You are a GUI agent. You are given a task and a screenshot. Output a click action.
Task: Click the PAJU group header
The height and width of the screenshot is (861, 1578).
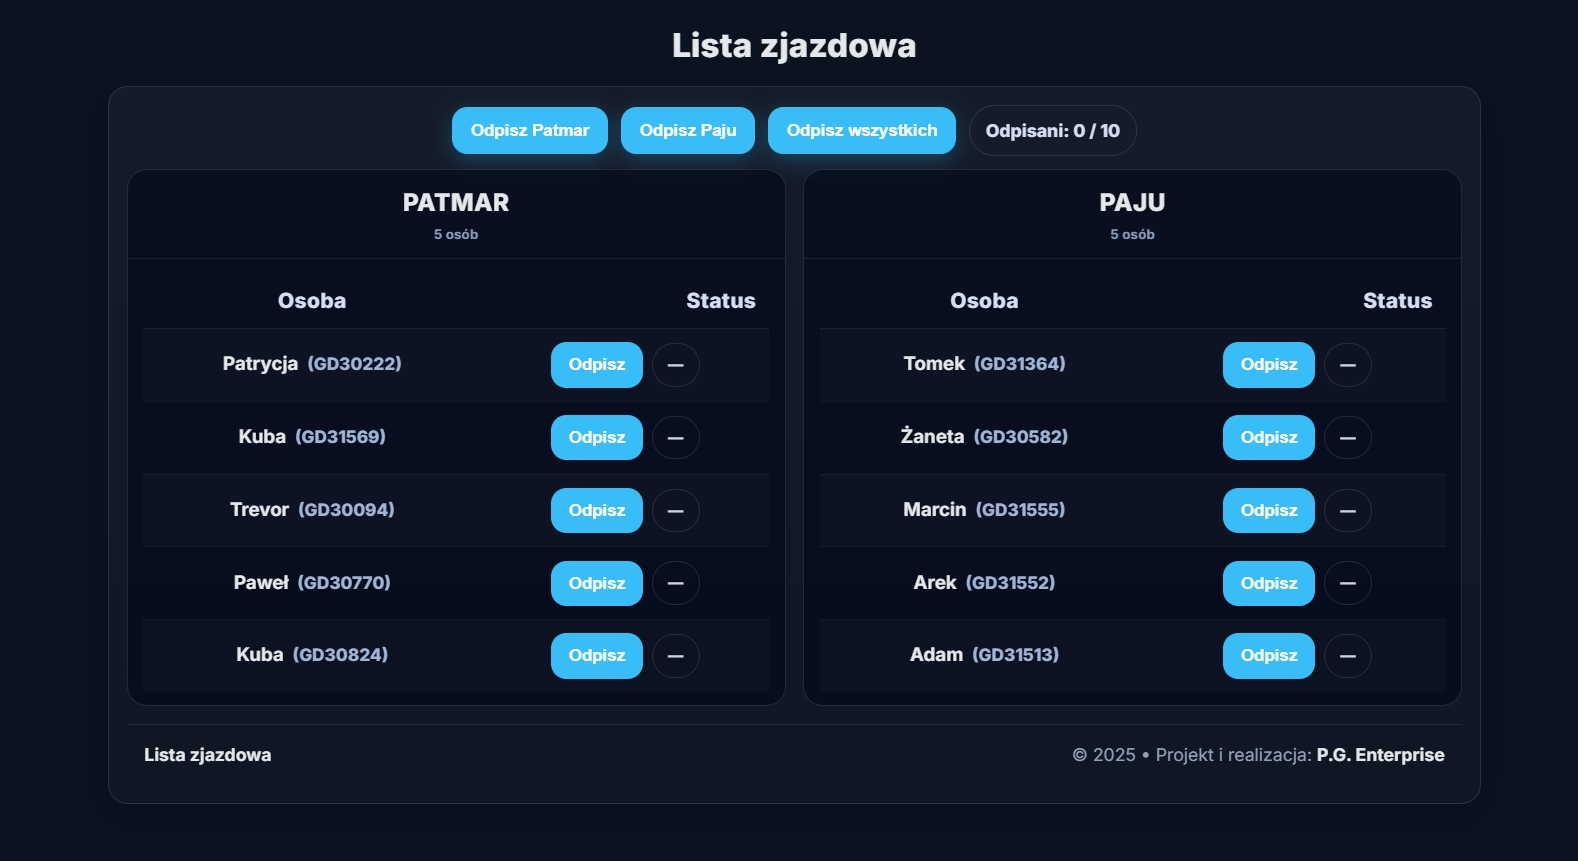pyautogui.click(x=1131, y=203)
